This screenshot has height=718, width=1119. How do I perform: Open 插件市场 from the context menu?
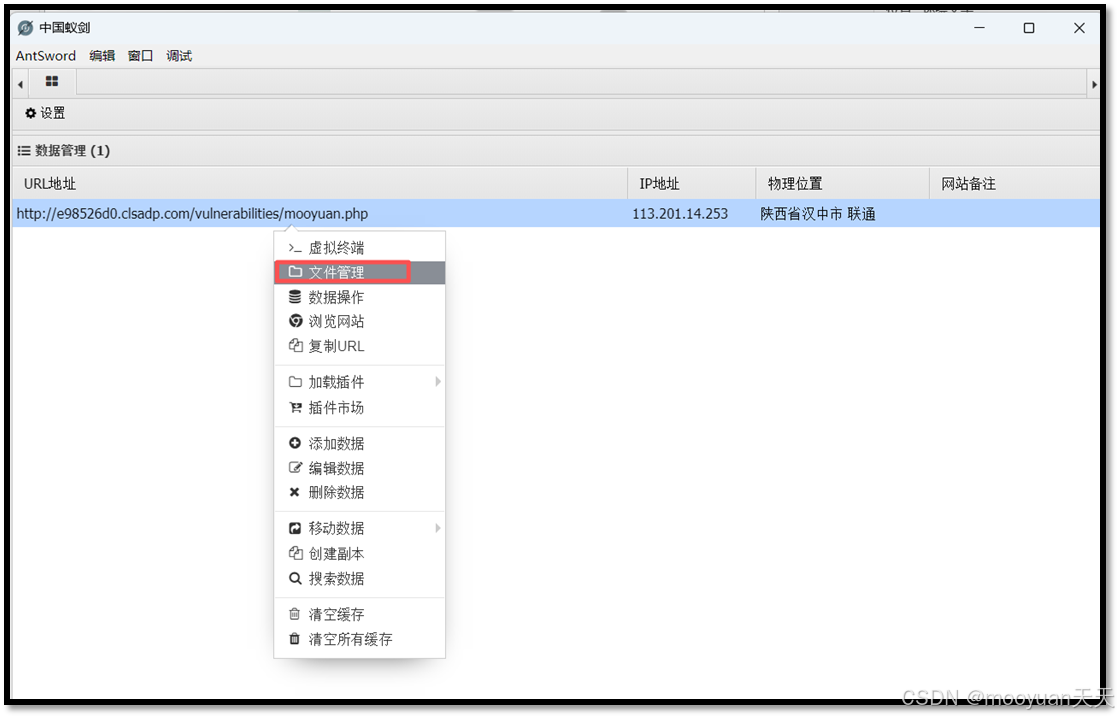(x=360, y=408)
